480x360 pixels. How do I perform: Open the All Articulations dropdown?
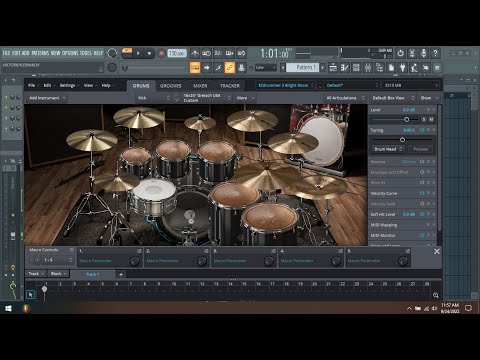click(x=345, y=98)
